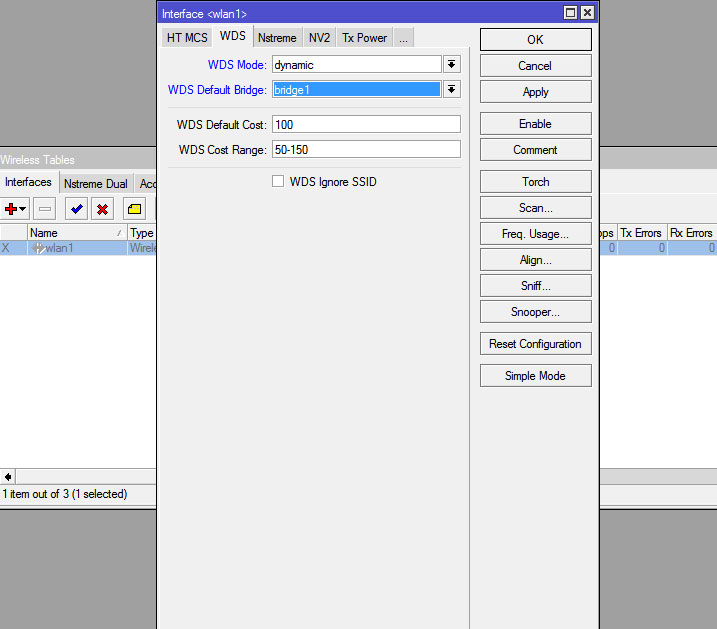717x629 pixels.
Task: Switch to Nstreme Dual tab
Action: [x=95, y=184]
